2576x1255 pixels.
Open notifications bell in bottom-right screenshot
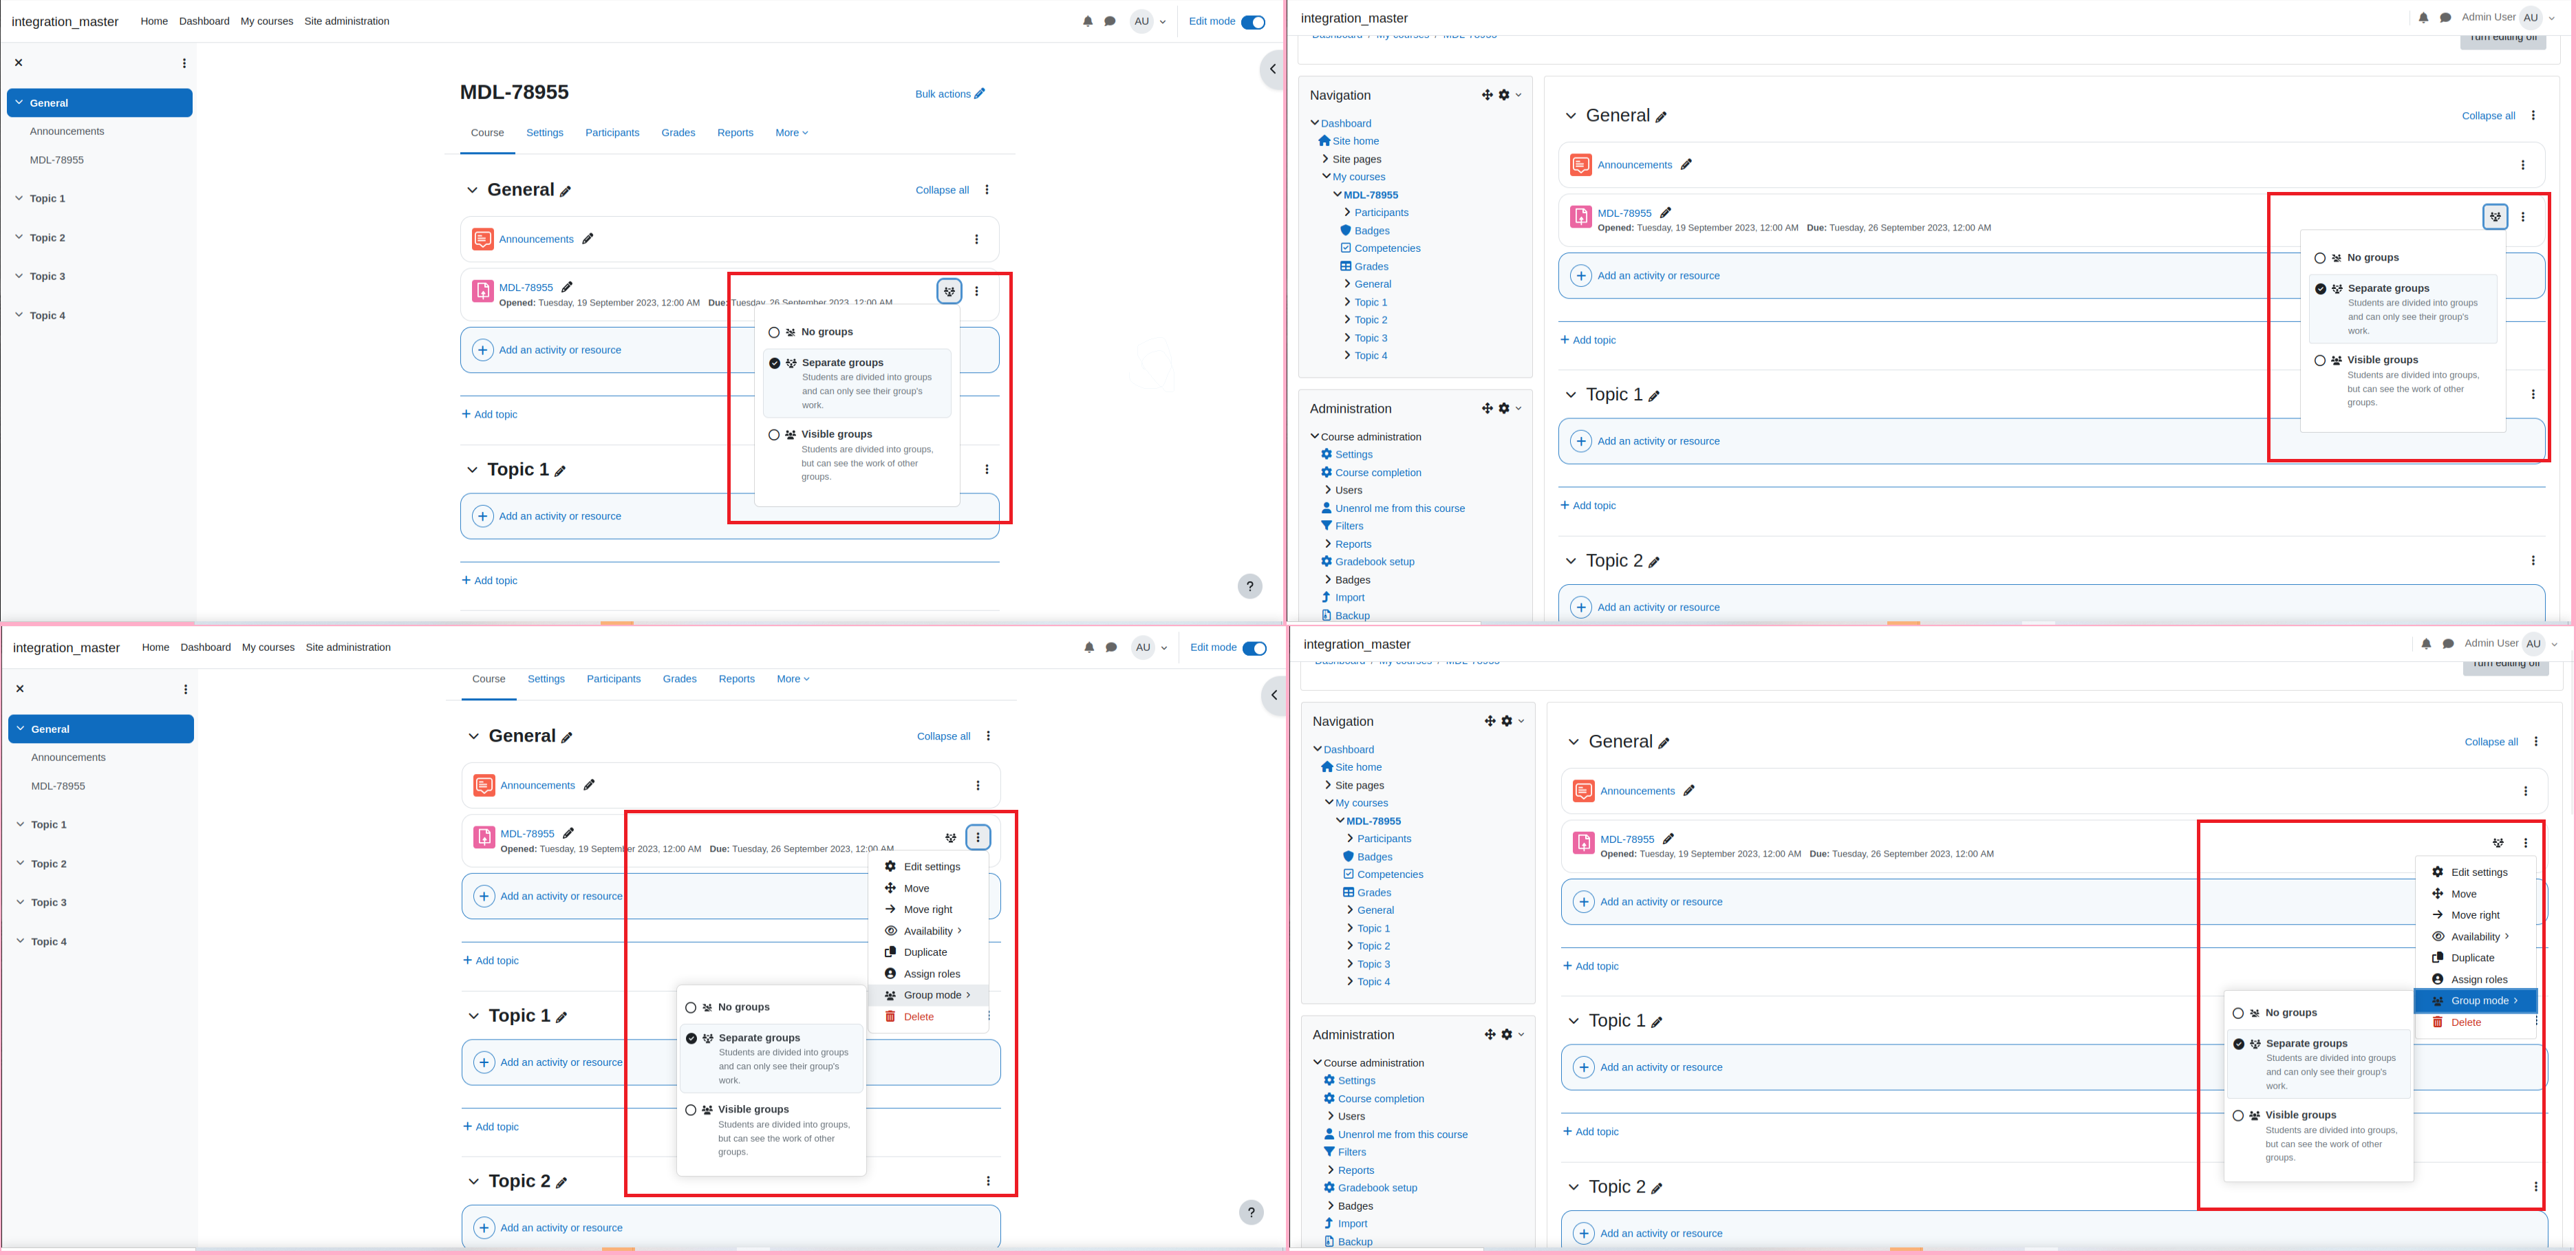tap(2426, 644)
